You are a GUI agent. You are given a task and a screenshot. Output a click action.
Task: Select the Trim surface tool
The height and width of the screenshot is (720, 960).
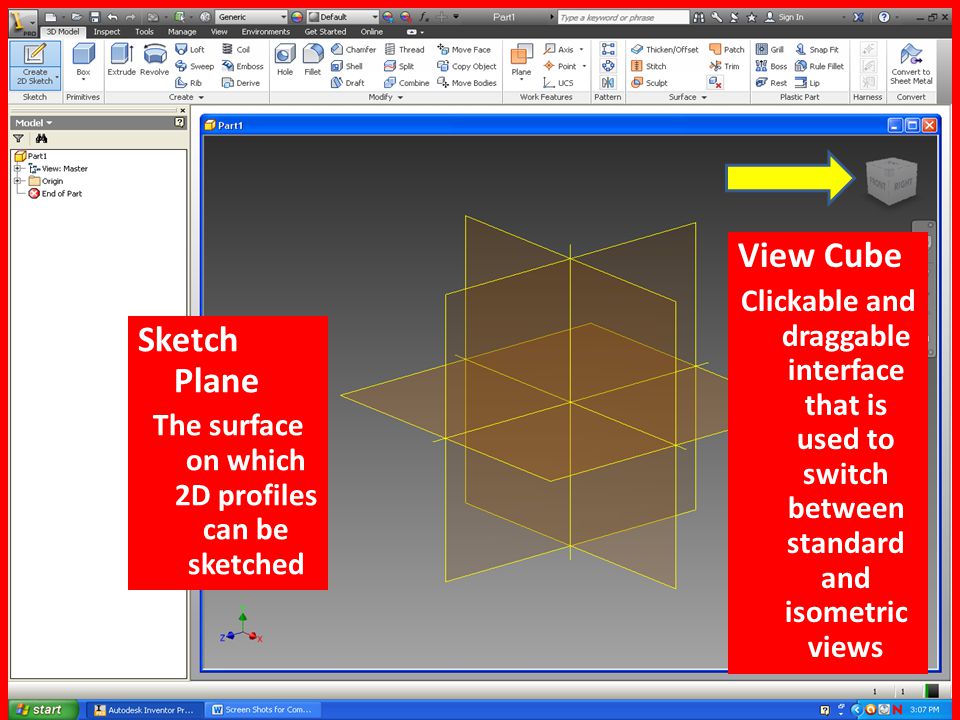tap(724, 66)
